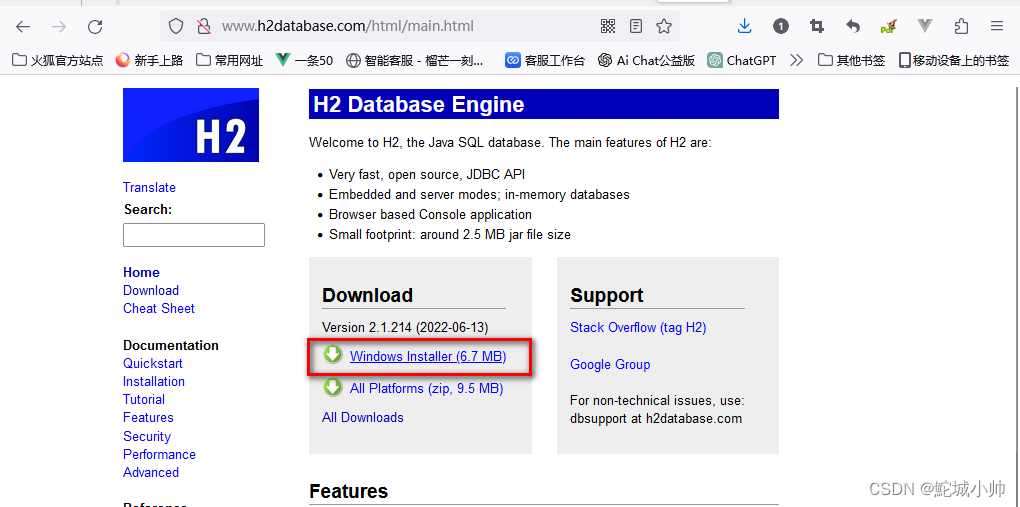Open 移动设备上的书签 folder
This screenshot has height=507, width=1020.
954,61
